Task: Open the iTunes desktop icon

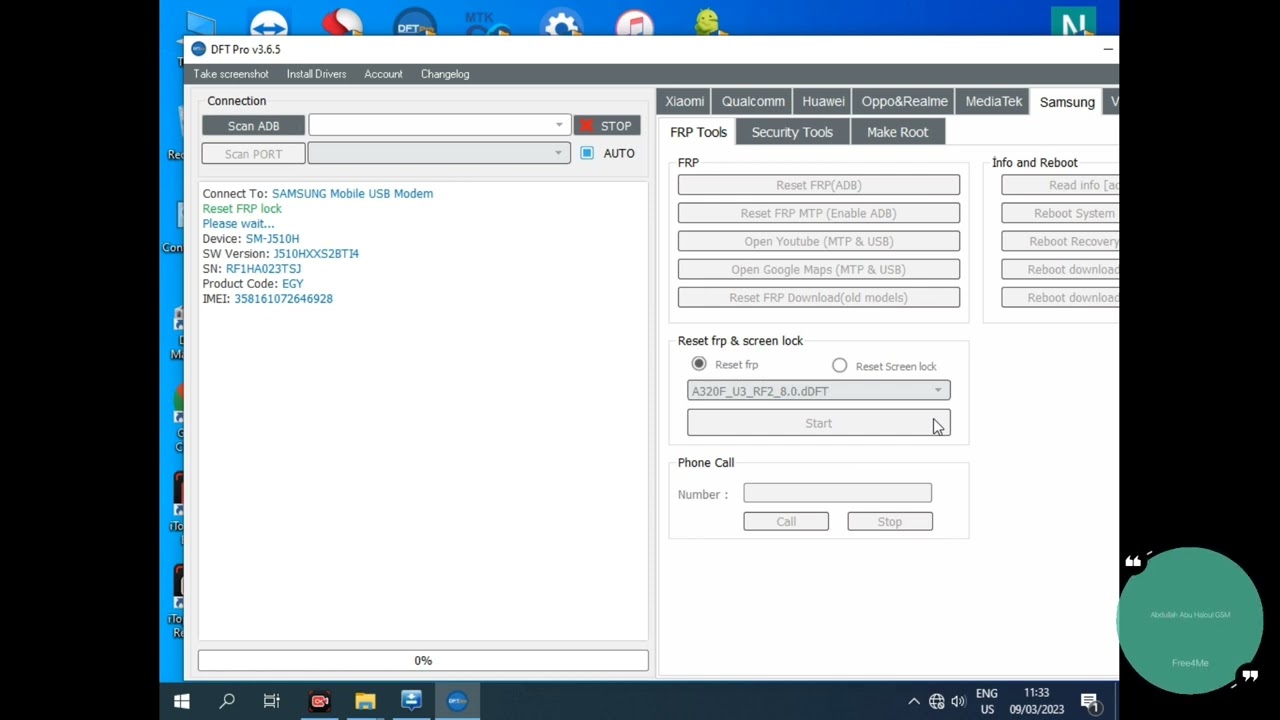Action: 635,22
